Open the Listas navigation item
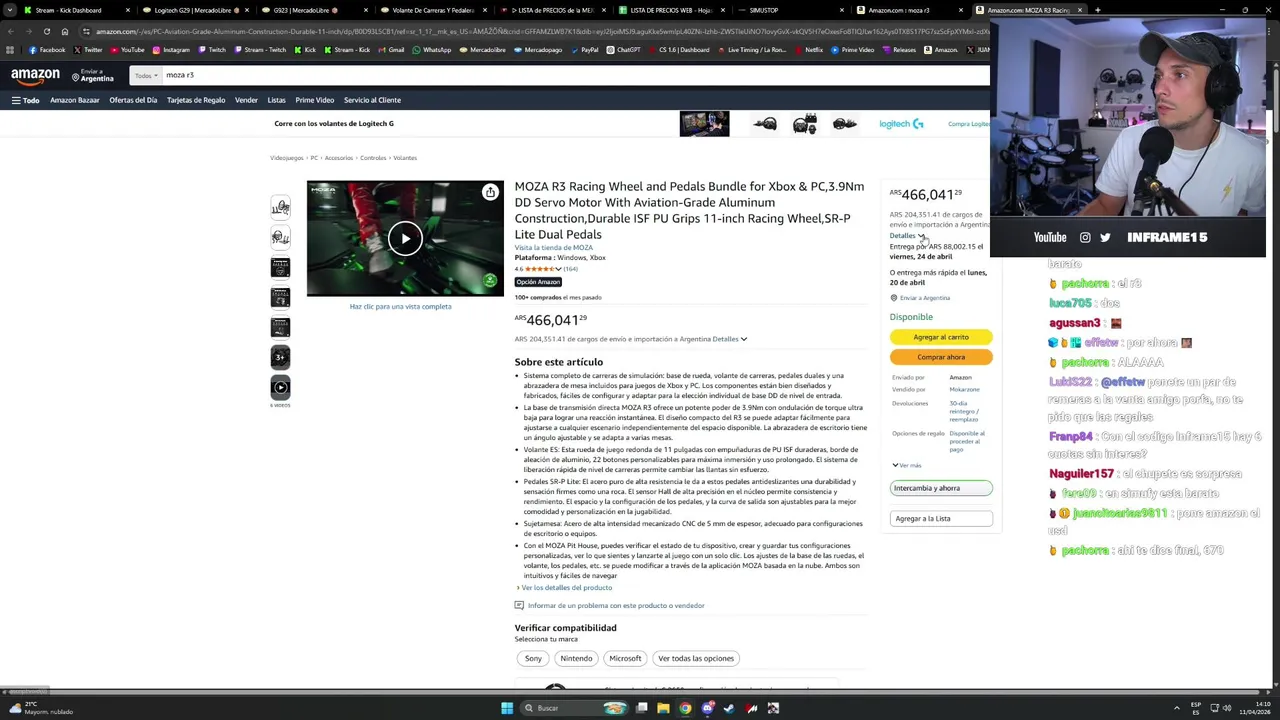 276,100
